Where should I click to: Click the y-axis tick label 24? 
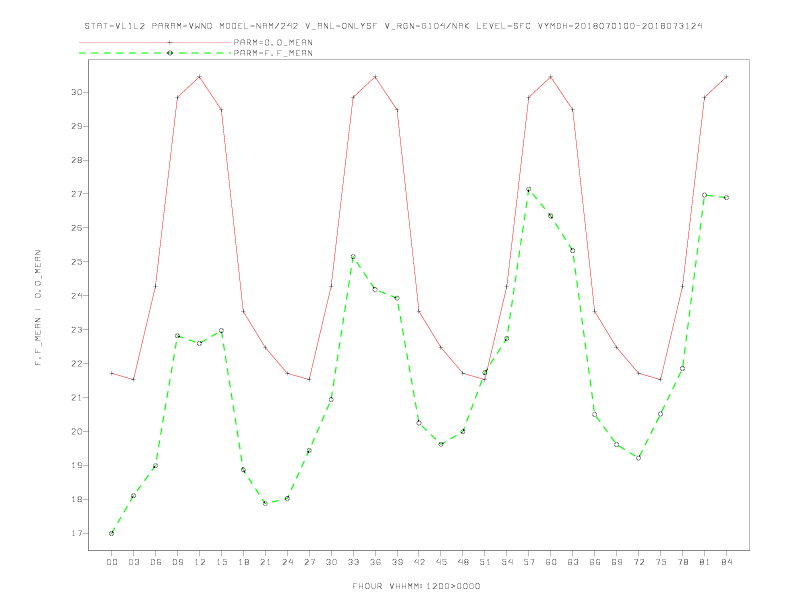[77, 295]
